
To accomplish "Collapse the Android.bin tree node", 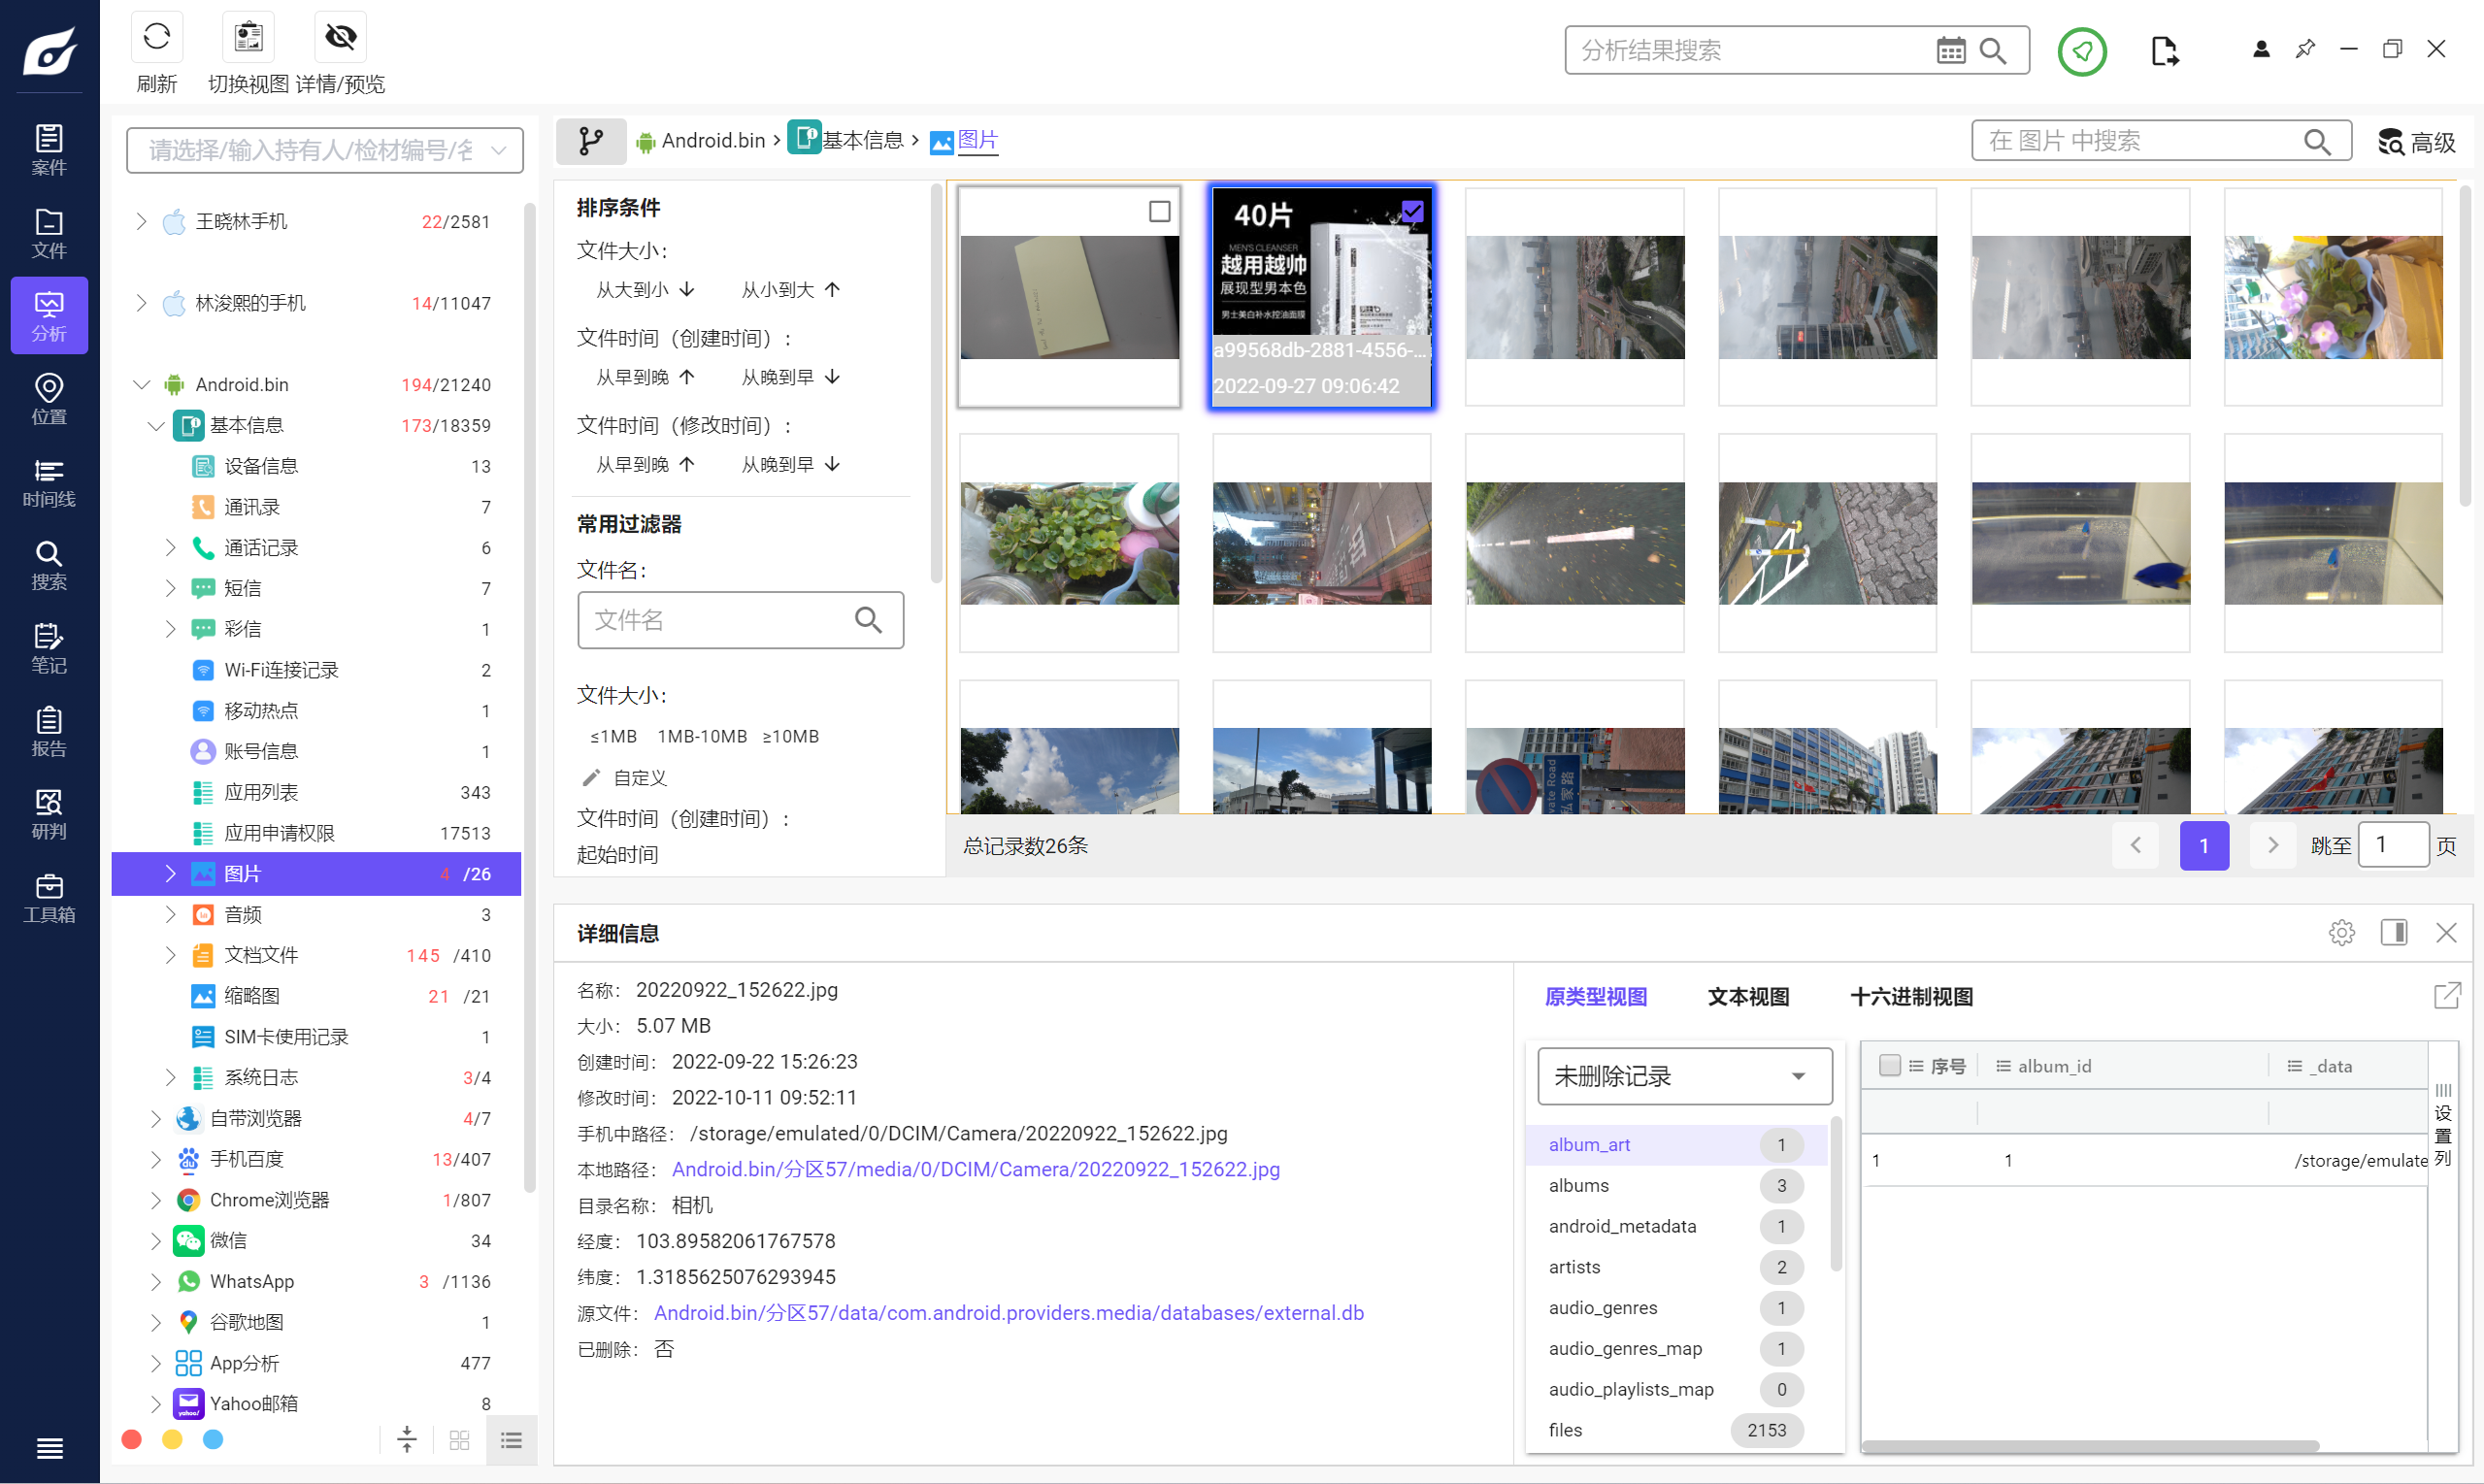I will [142, 385].
